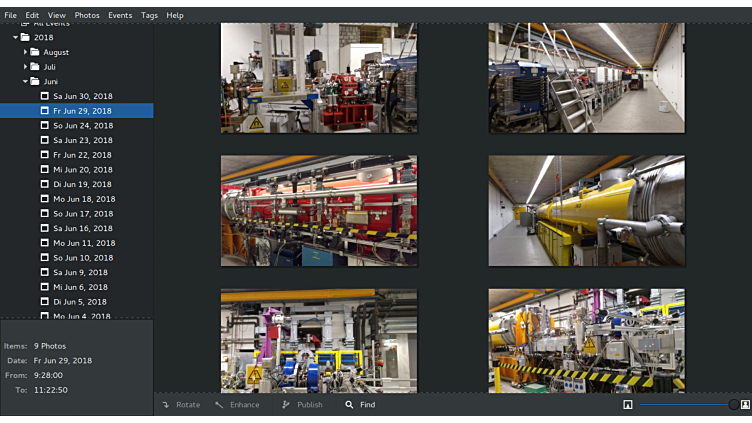Screen dimensions: 752x423
Task: Expand the Juli folder arrow
Action: pos(25,67)
